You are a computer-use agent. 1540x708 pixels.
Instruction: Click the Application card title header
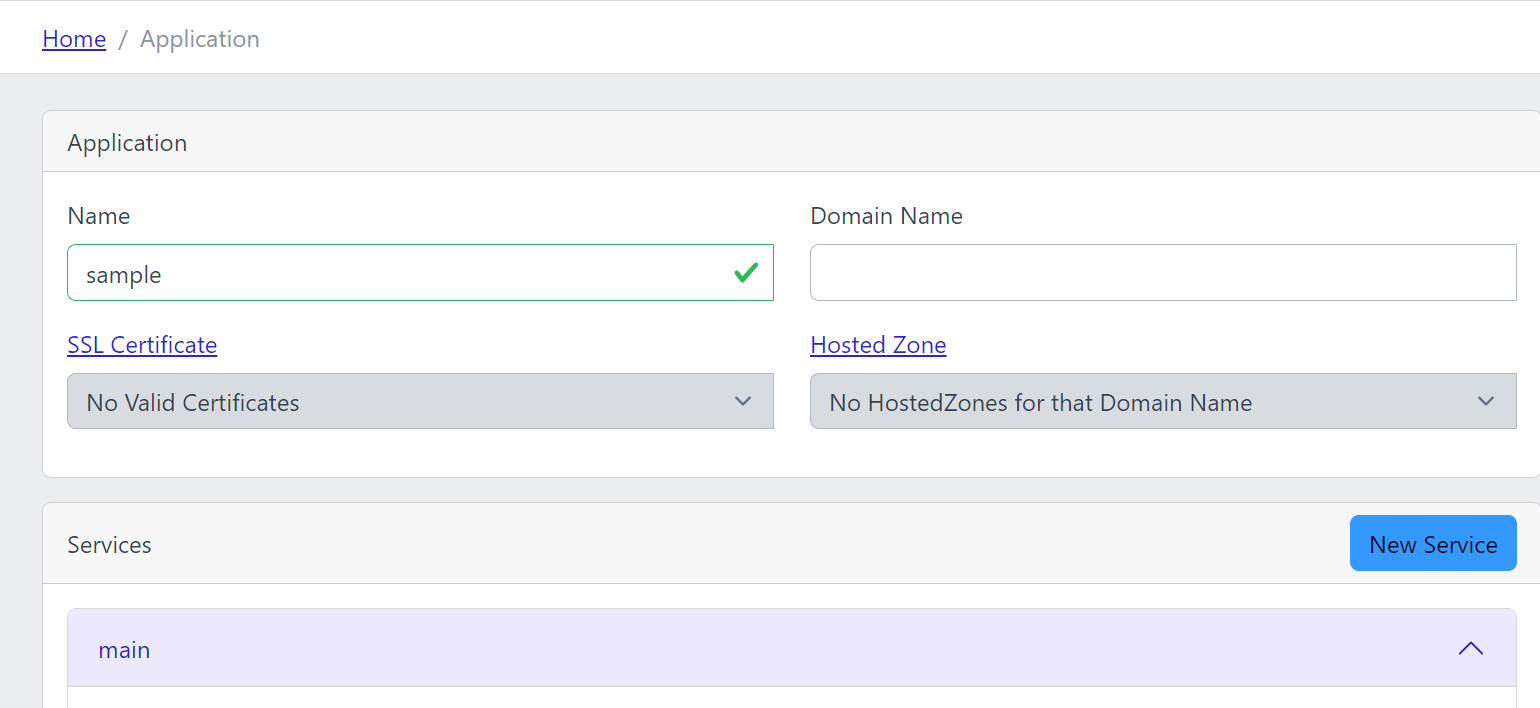(127, 142)
